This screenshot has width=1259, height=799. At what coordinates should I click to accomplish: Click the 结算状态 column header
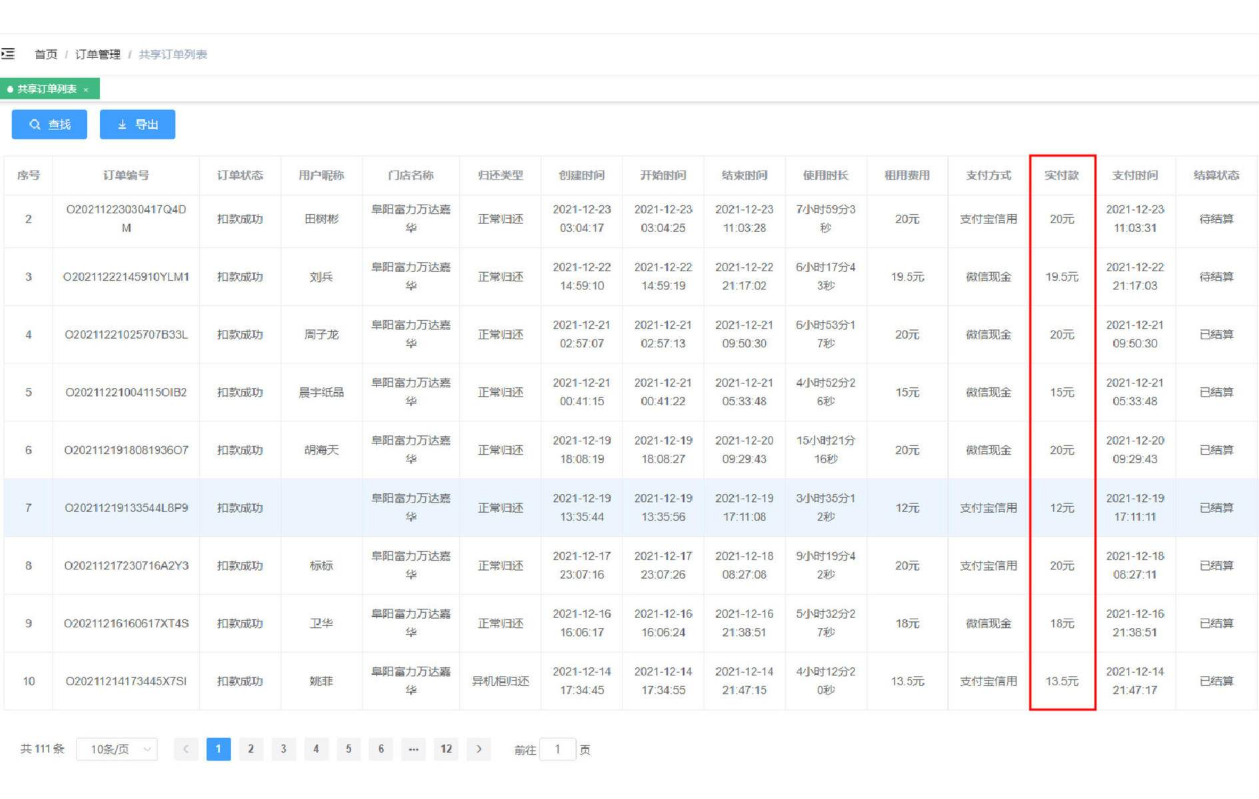pyautogui.click(x=1217, y=175)
